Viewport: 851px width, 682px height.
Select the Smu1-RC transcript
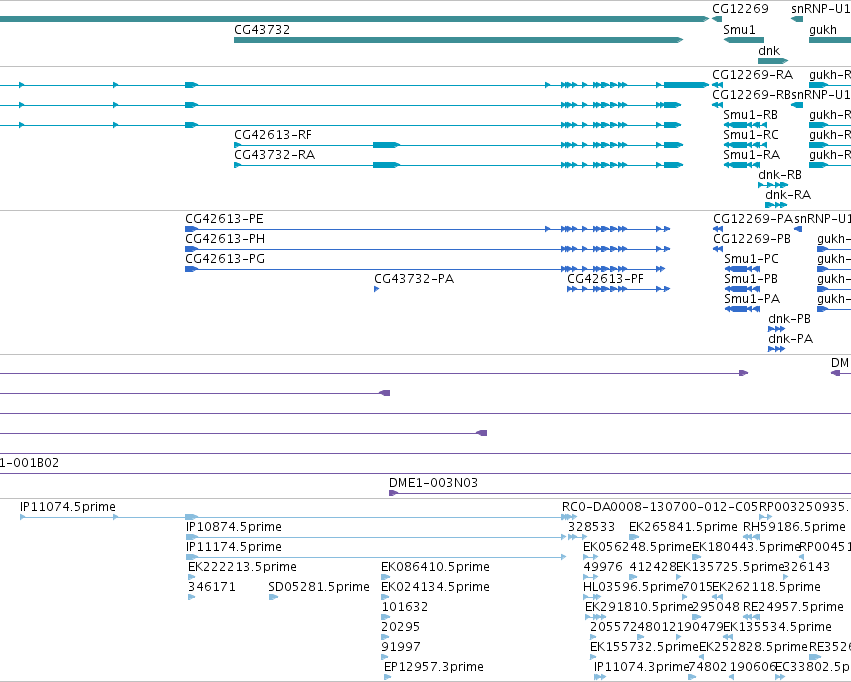[x=745, y=145]
